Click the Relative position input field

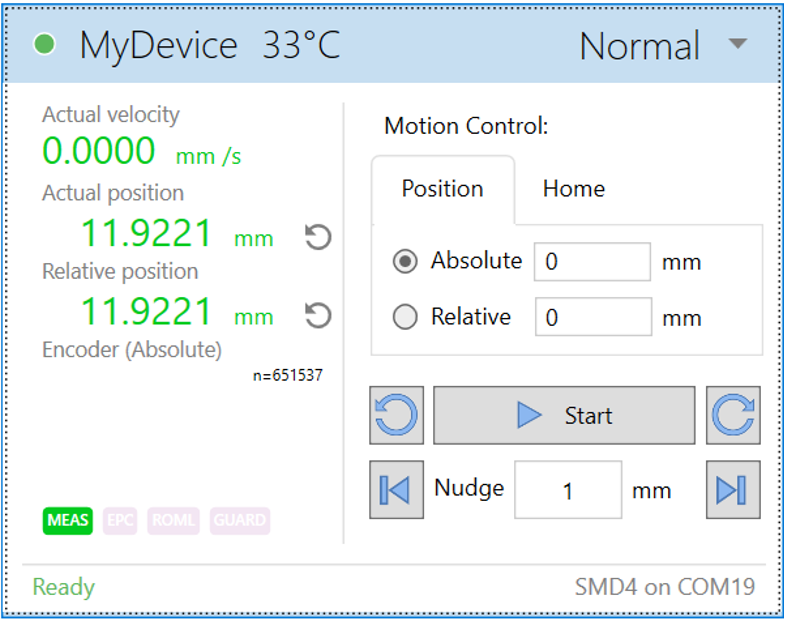click(592, 319)
